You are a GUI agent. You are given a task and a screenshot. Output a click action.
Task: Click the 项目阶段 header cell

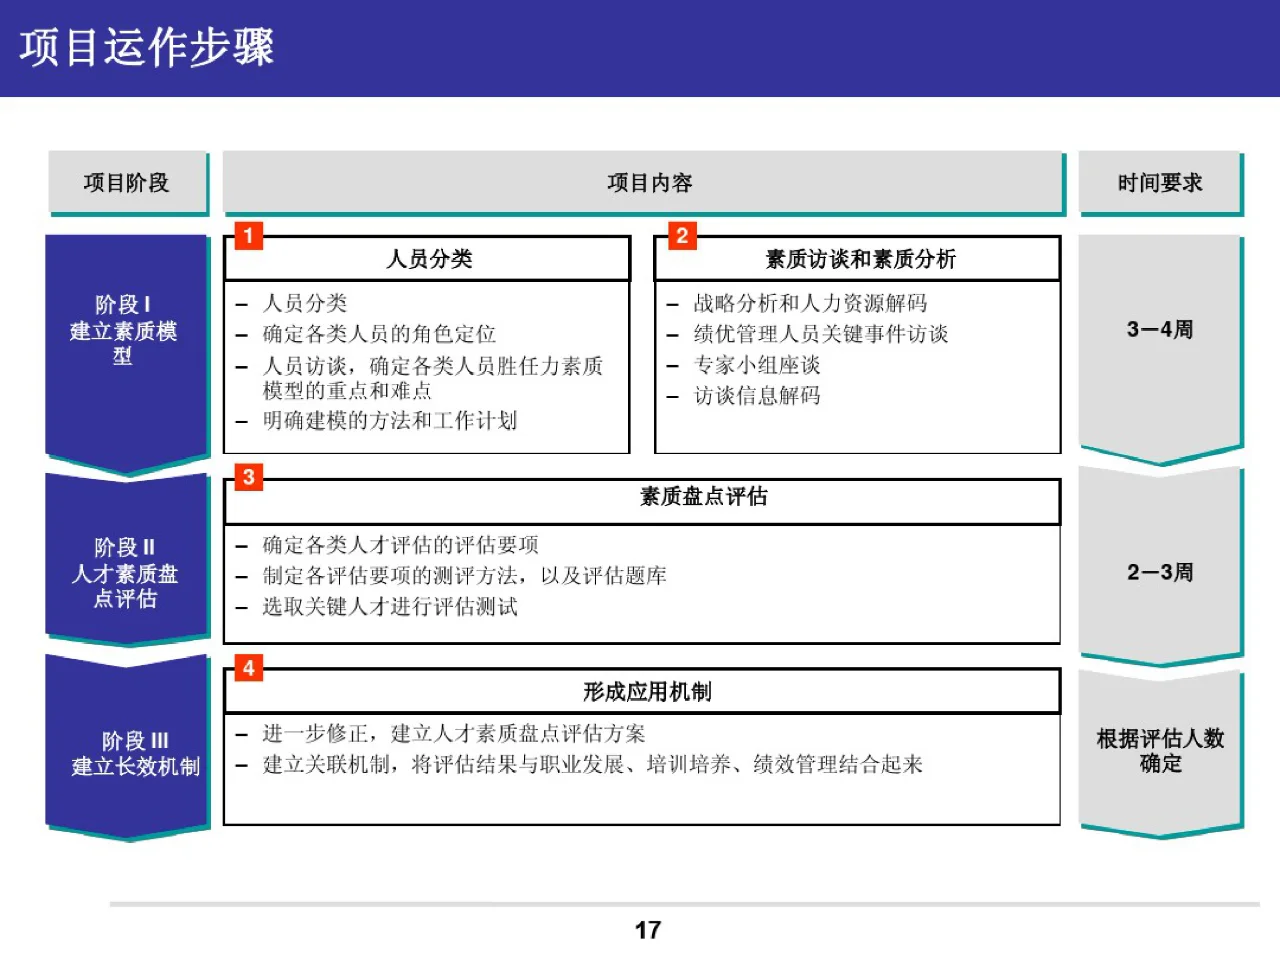click(x=126, y=183)
